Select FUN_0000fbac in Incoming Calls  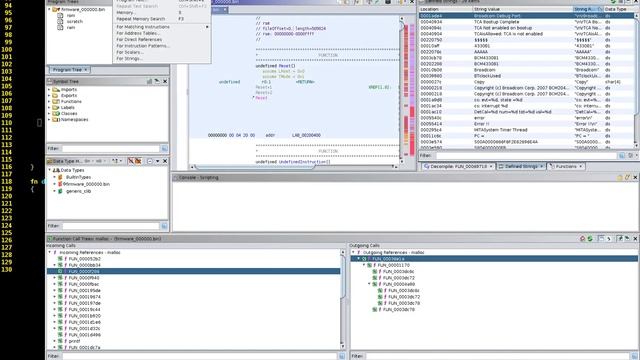[84, 284]
